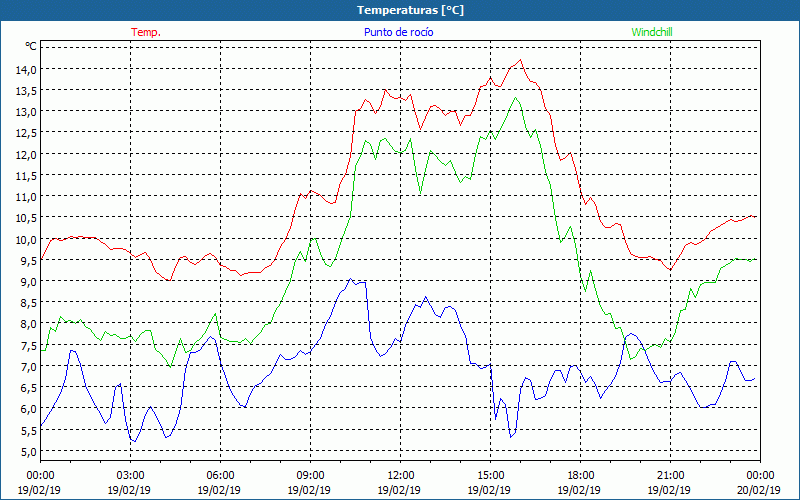Click the 8,5 y-axis value
This screenshot has height=500, width=800.
[28, 303]
